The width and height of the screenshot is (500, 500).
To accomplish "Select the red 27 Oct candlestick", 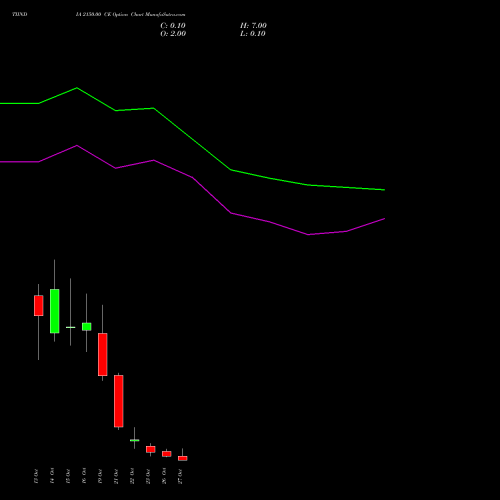I will (x=183, y=458).
